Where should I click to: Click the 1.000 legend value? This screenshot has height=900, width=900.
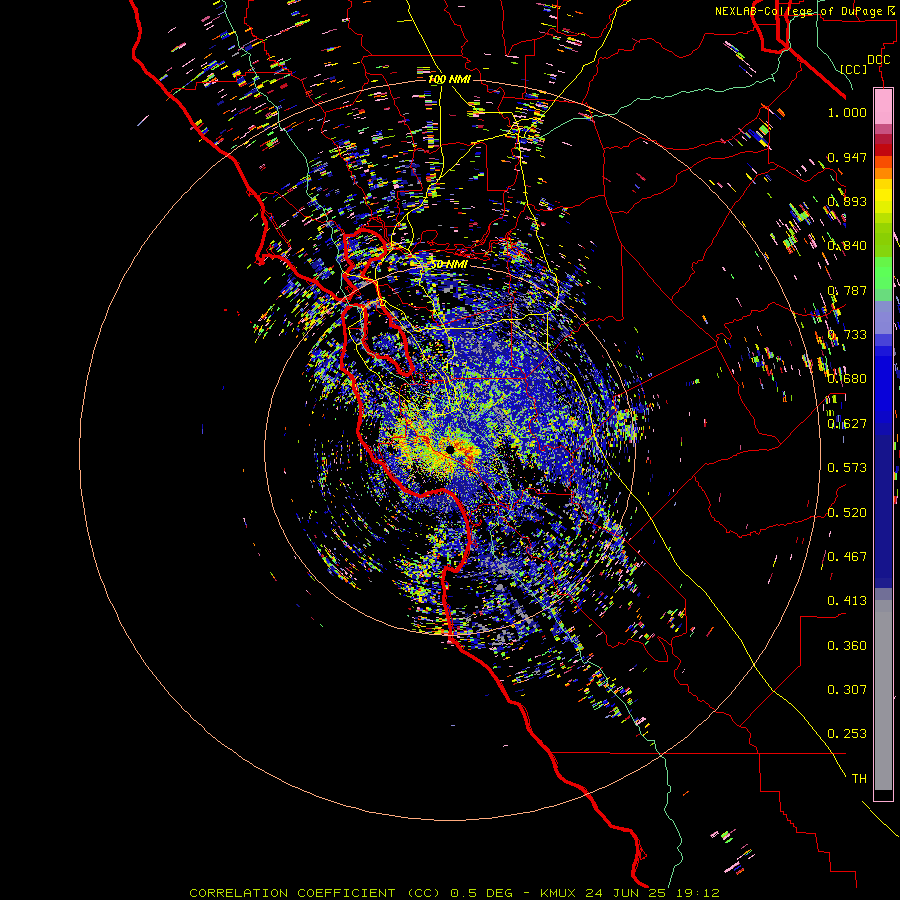pyautogui.click(x=847, y=112)
